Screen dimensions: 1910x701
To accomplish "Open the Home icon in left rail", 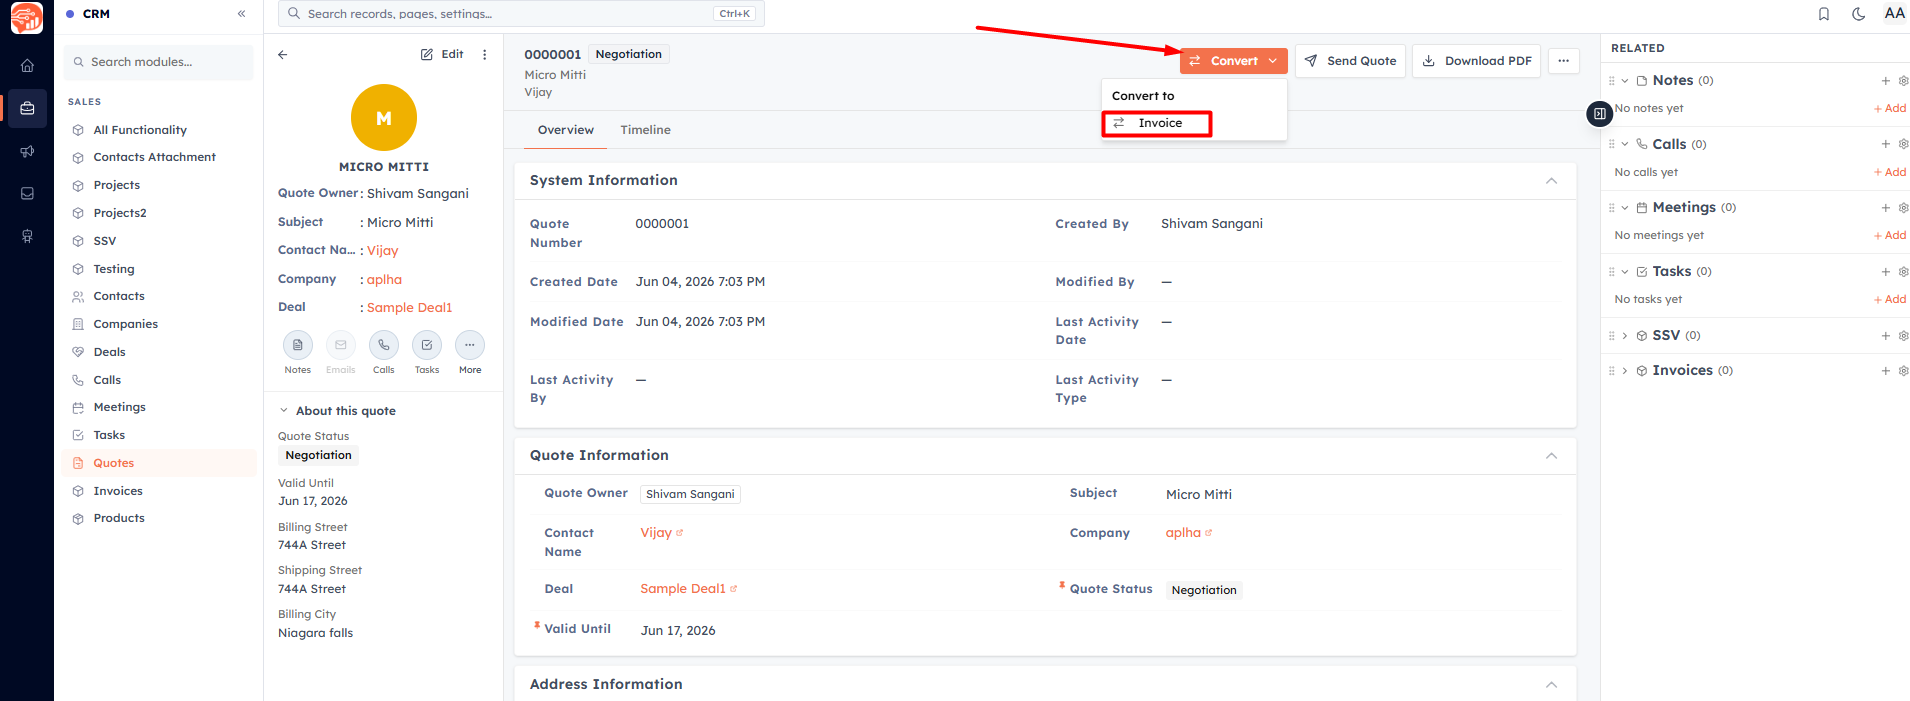I will (27, 66).
